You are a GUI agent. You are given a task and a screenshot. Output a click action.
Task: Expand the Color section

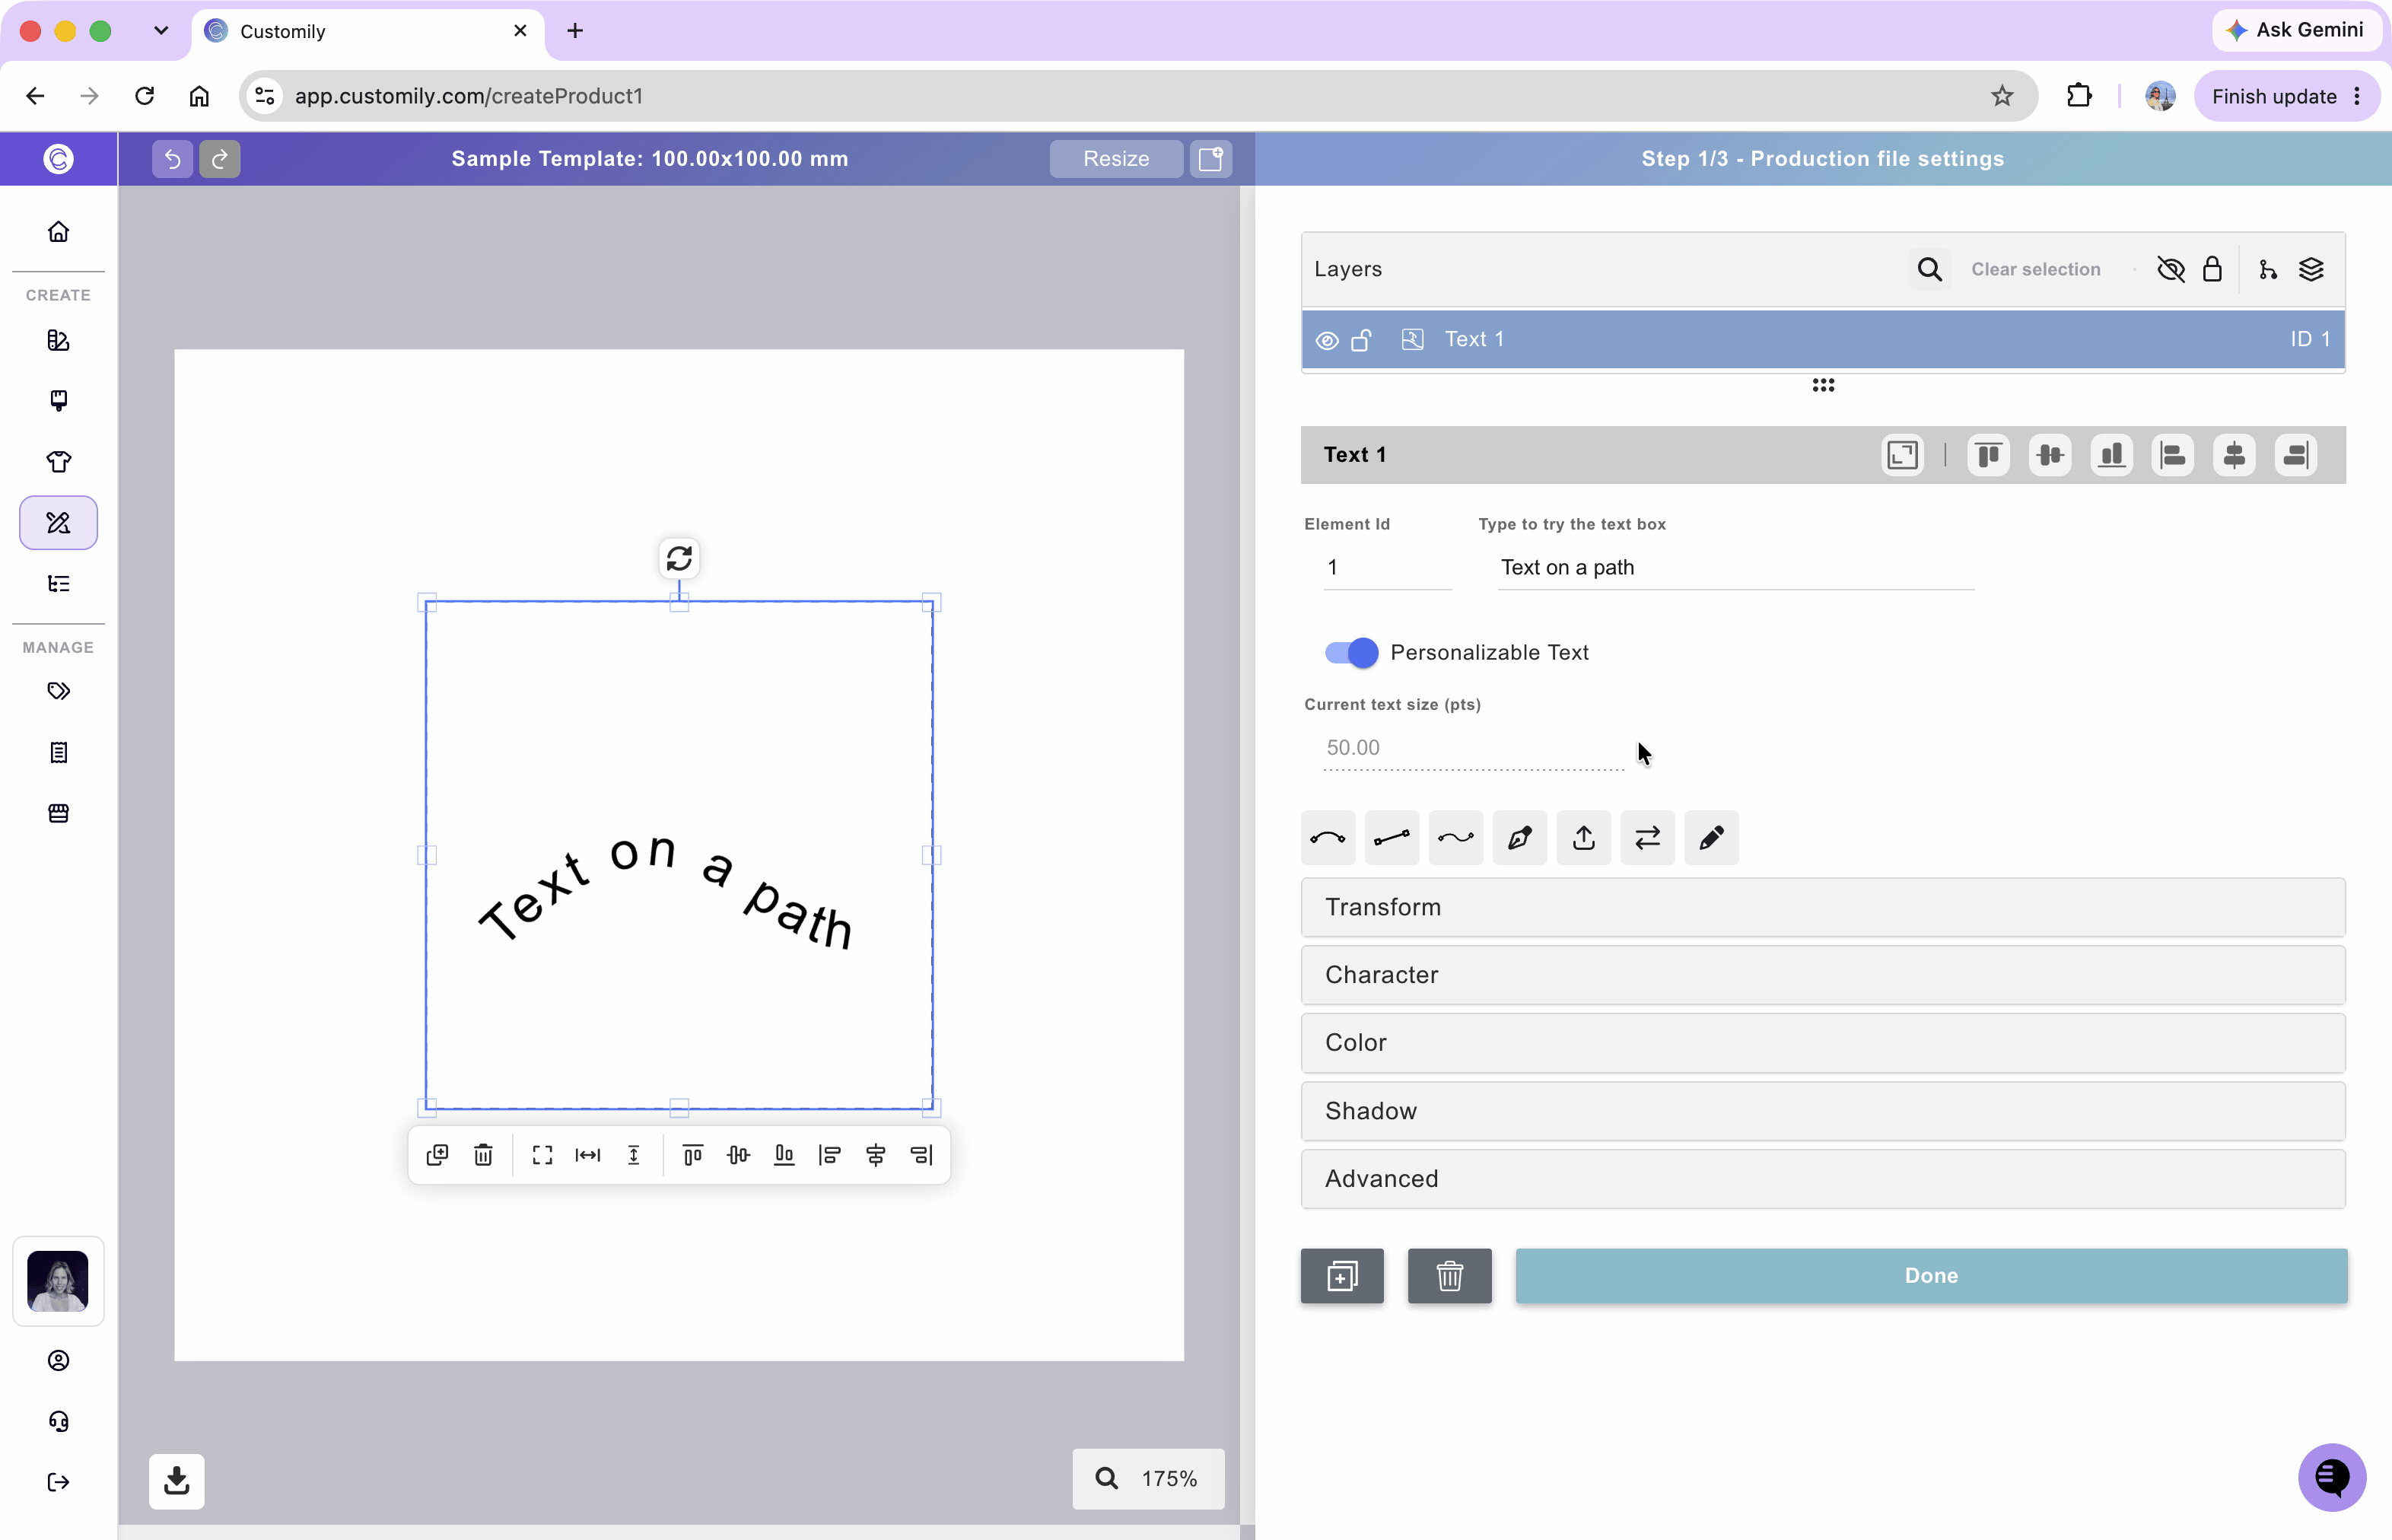[1823, 1043]
